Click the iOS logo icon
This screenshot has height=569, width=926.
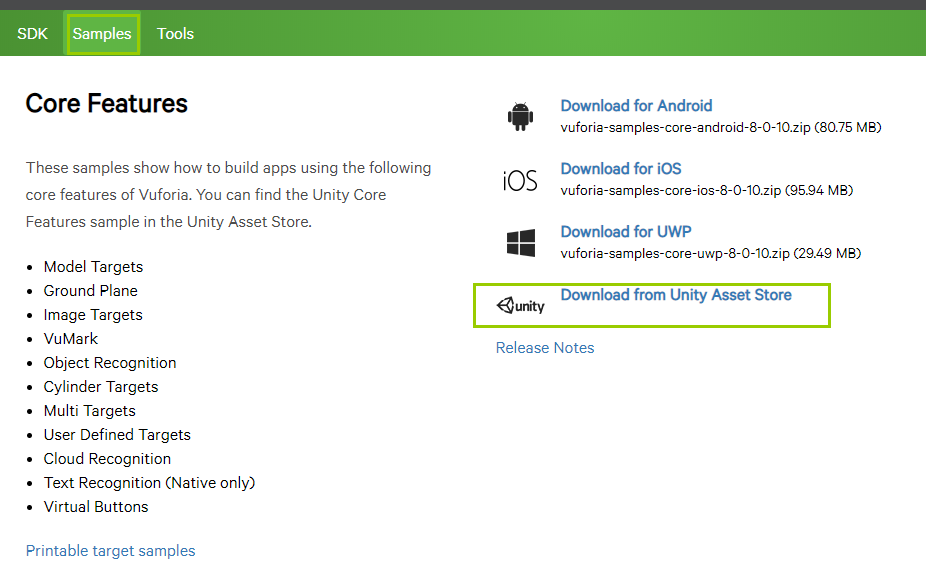pos(520,180)
